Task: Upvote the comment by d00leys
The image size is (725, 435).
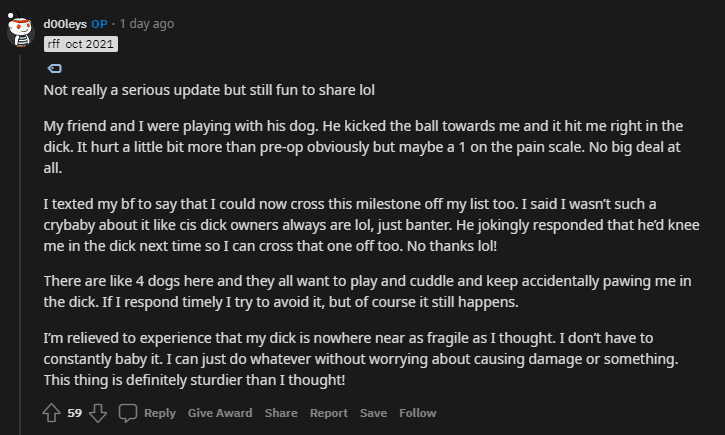Action: (51, 413)
